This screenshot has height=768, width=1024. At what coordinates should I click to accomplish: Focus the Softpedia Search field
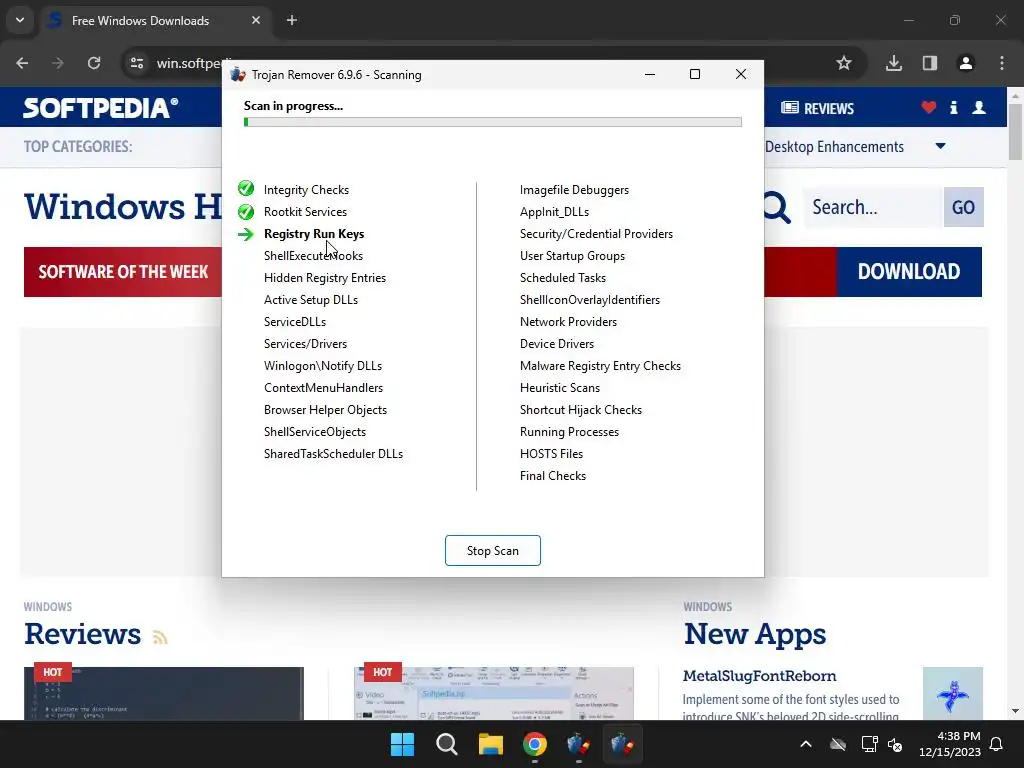point(873,208)
